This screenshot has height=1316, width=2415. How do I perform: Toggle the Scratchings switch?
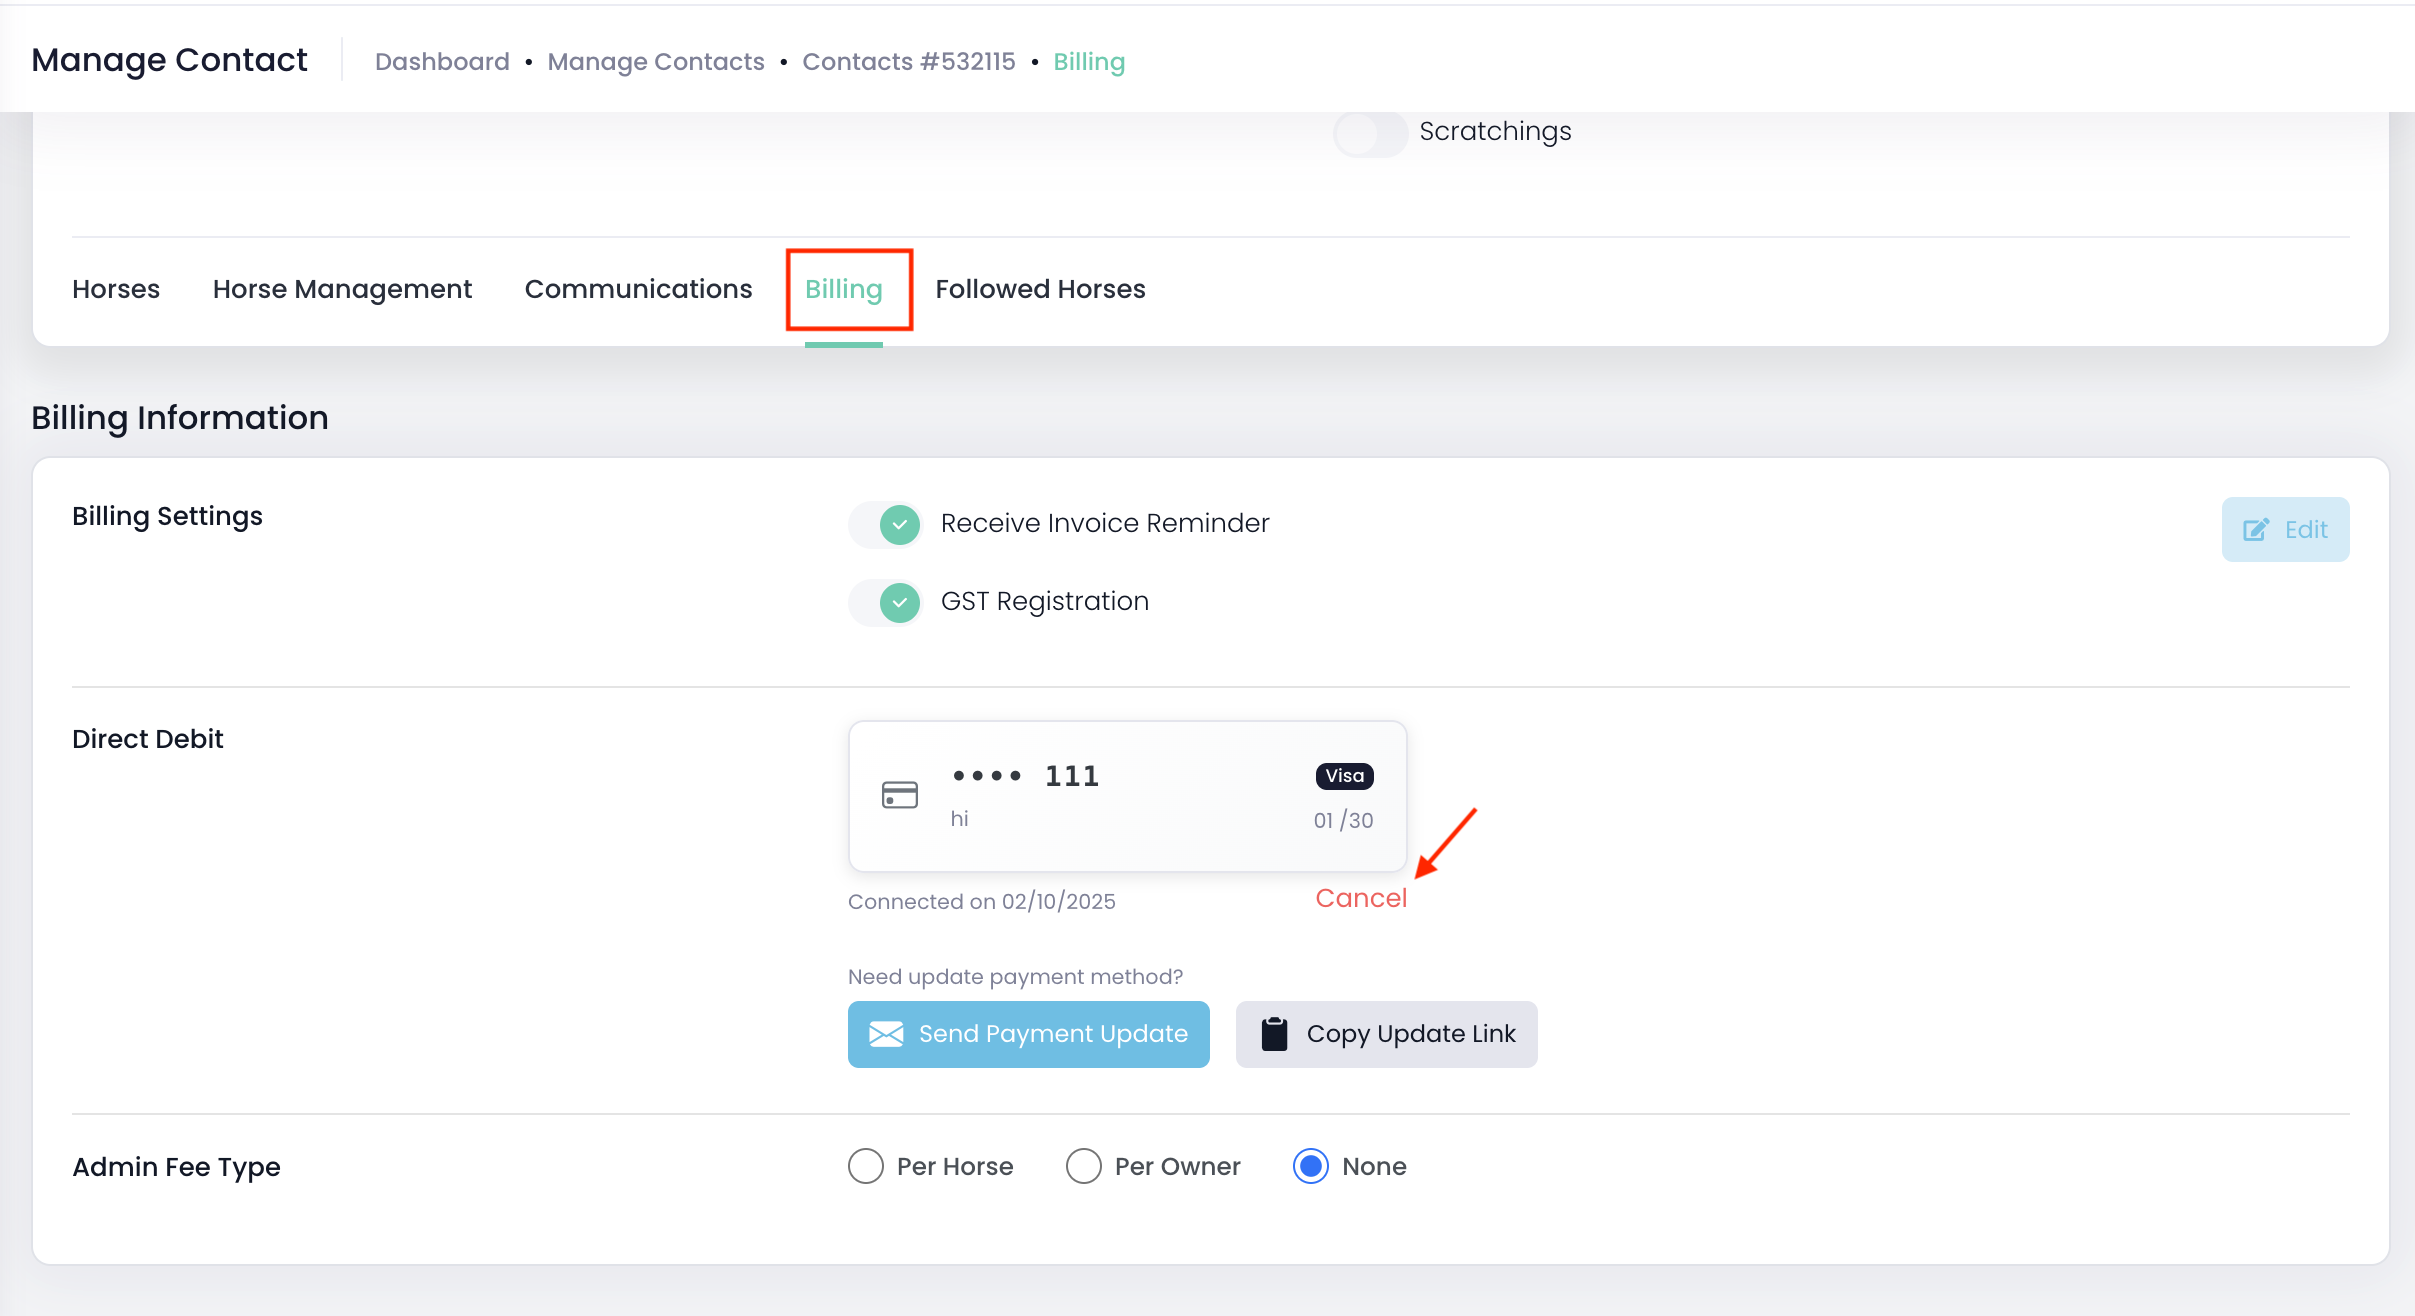(x=1370, y=132)
